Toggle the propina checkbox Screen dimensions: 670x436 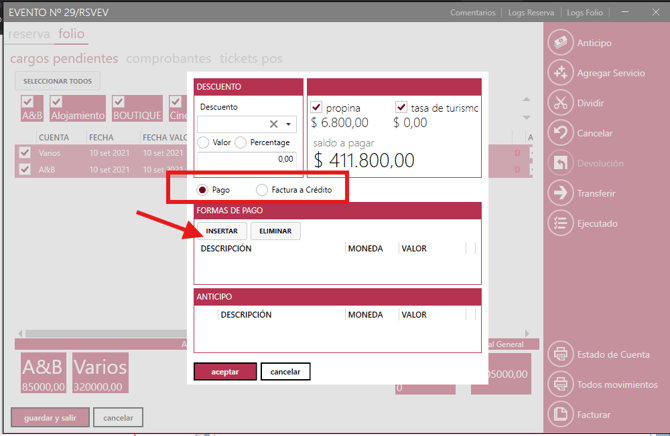pyautogui.click(x=317, y=108)
